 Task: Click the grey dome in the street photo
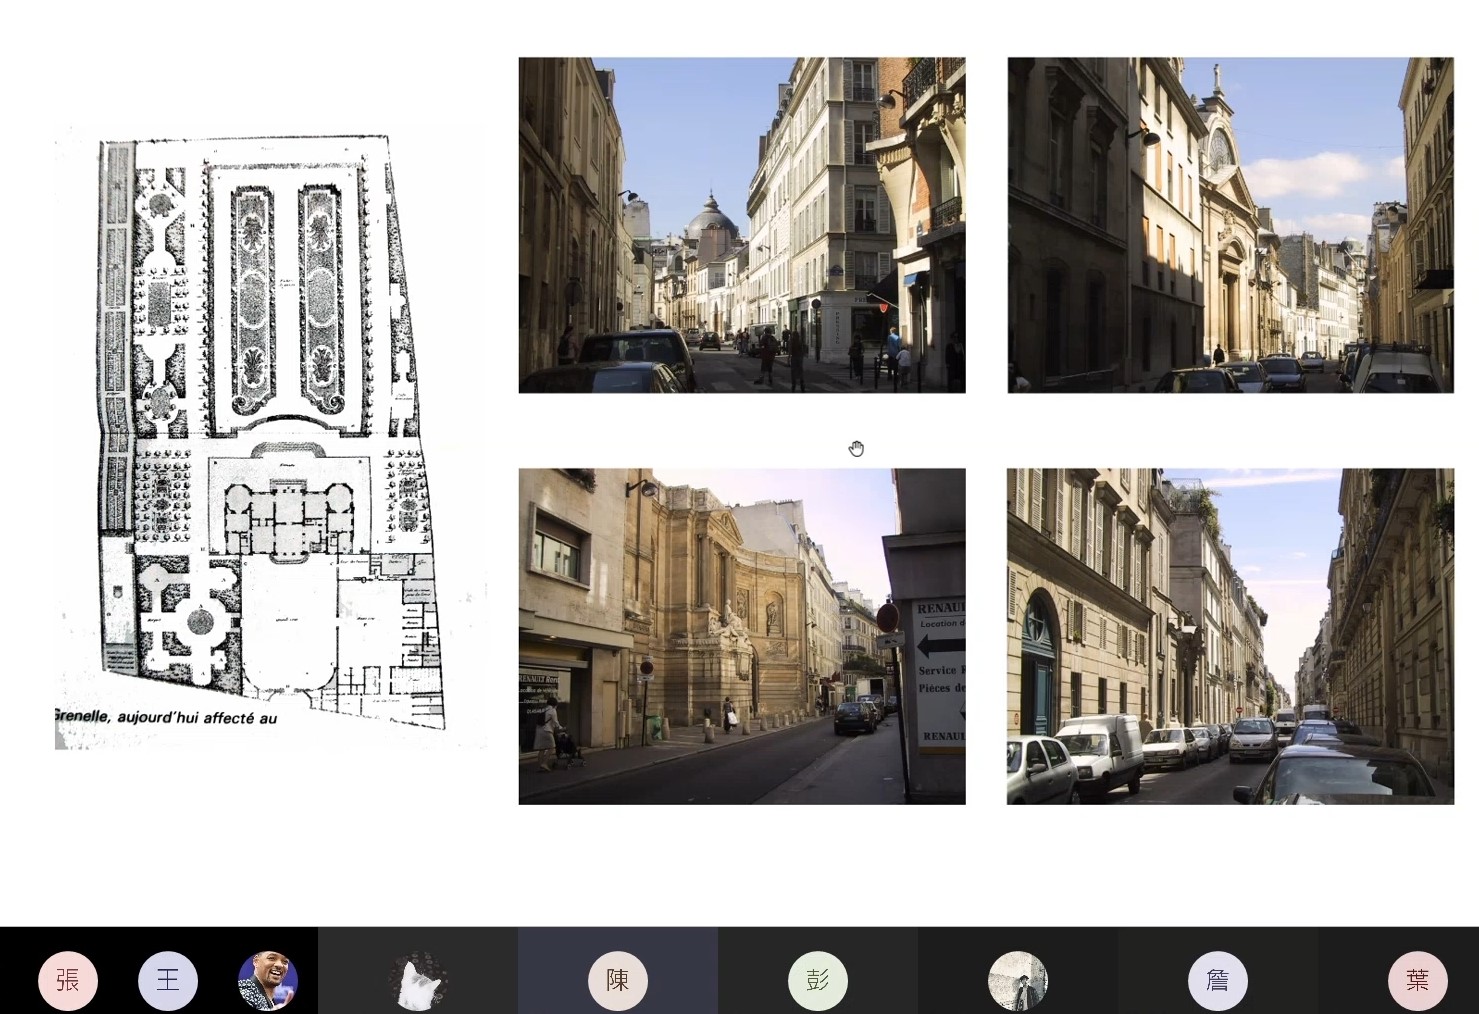pos(710,218)
